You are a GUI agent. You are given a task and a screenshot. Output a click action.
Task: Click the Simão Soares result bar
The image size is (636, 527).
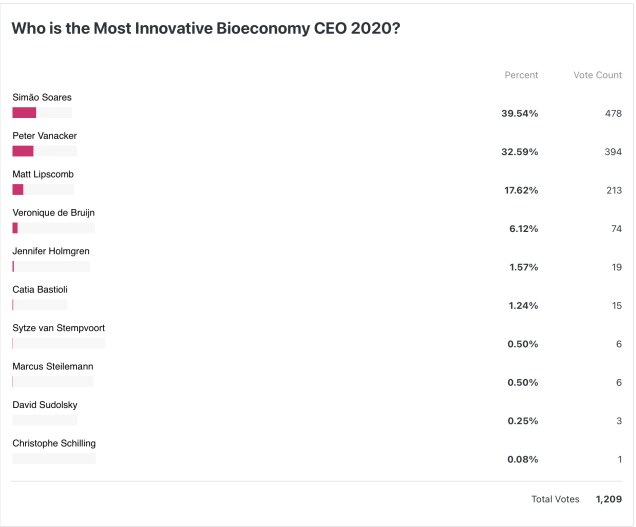tap(42, 113)
